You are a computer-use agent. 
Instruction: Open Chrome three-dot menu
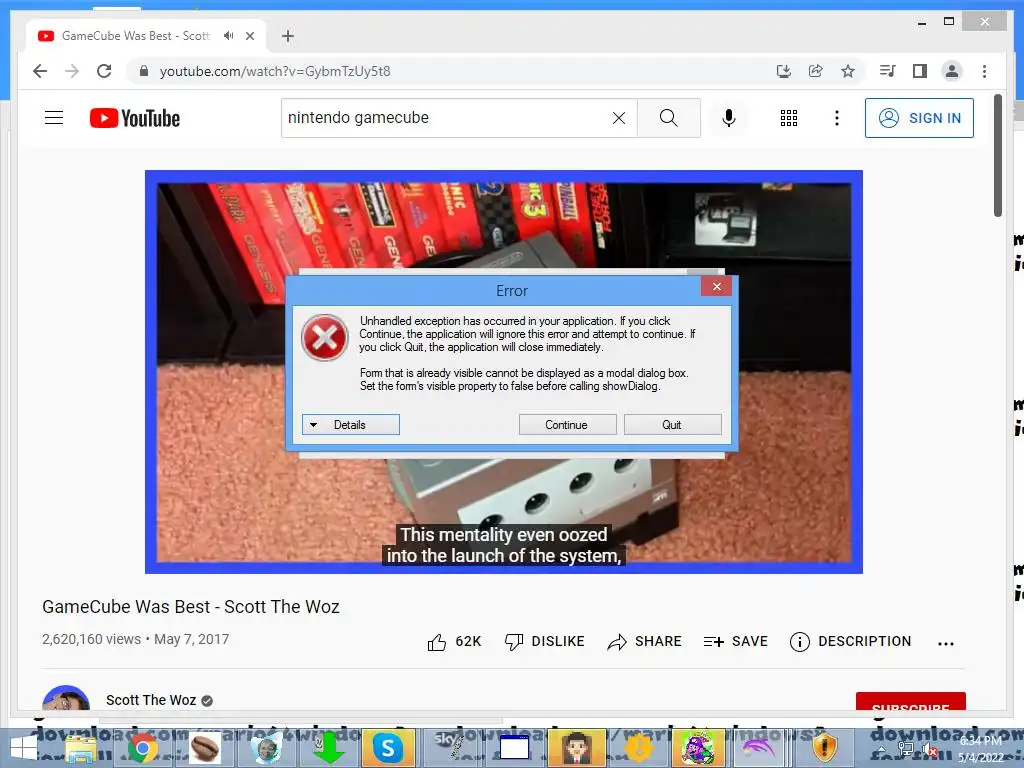[x=984, y=71]
